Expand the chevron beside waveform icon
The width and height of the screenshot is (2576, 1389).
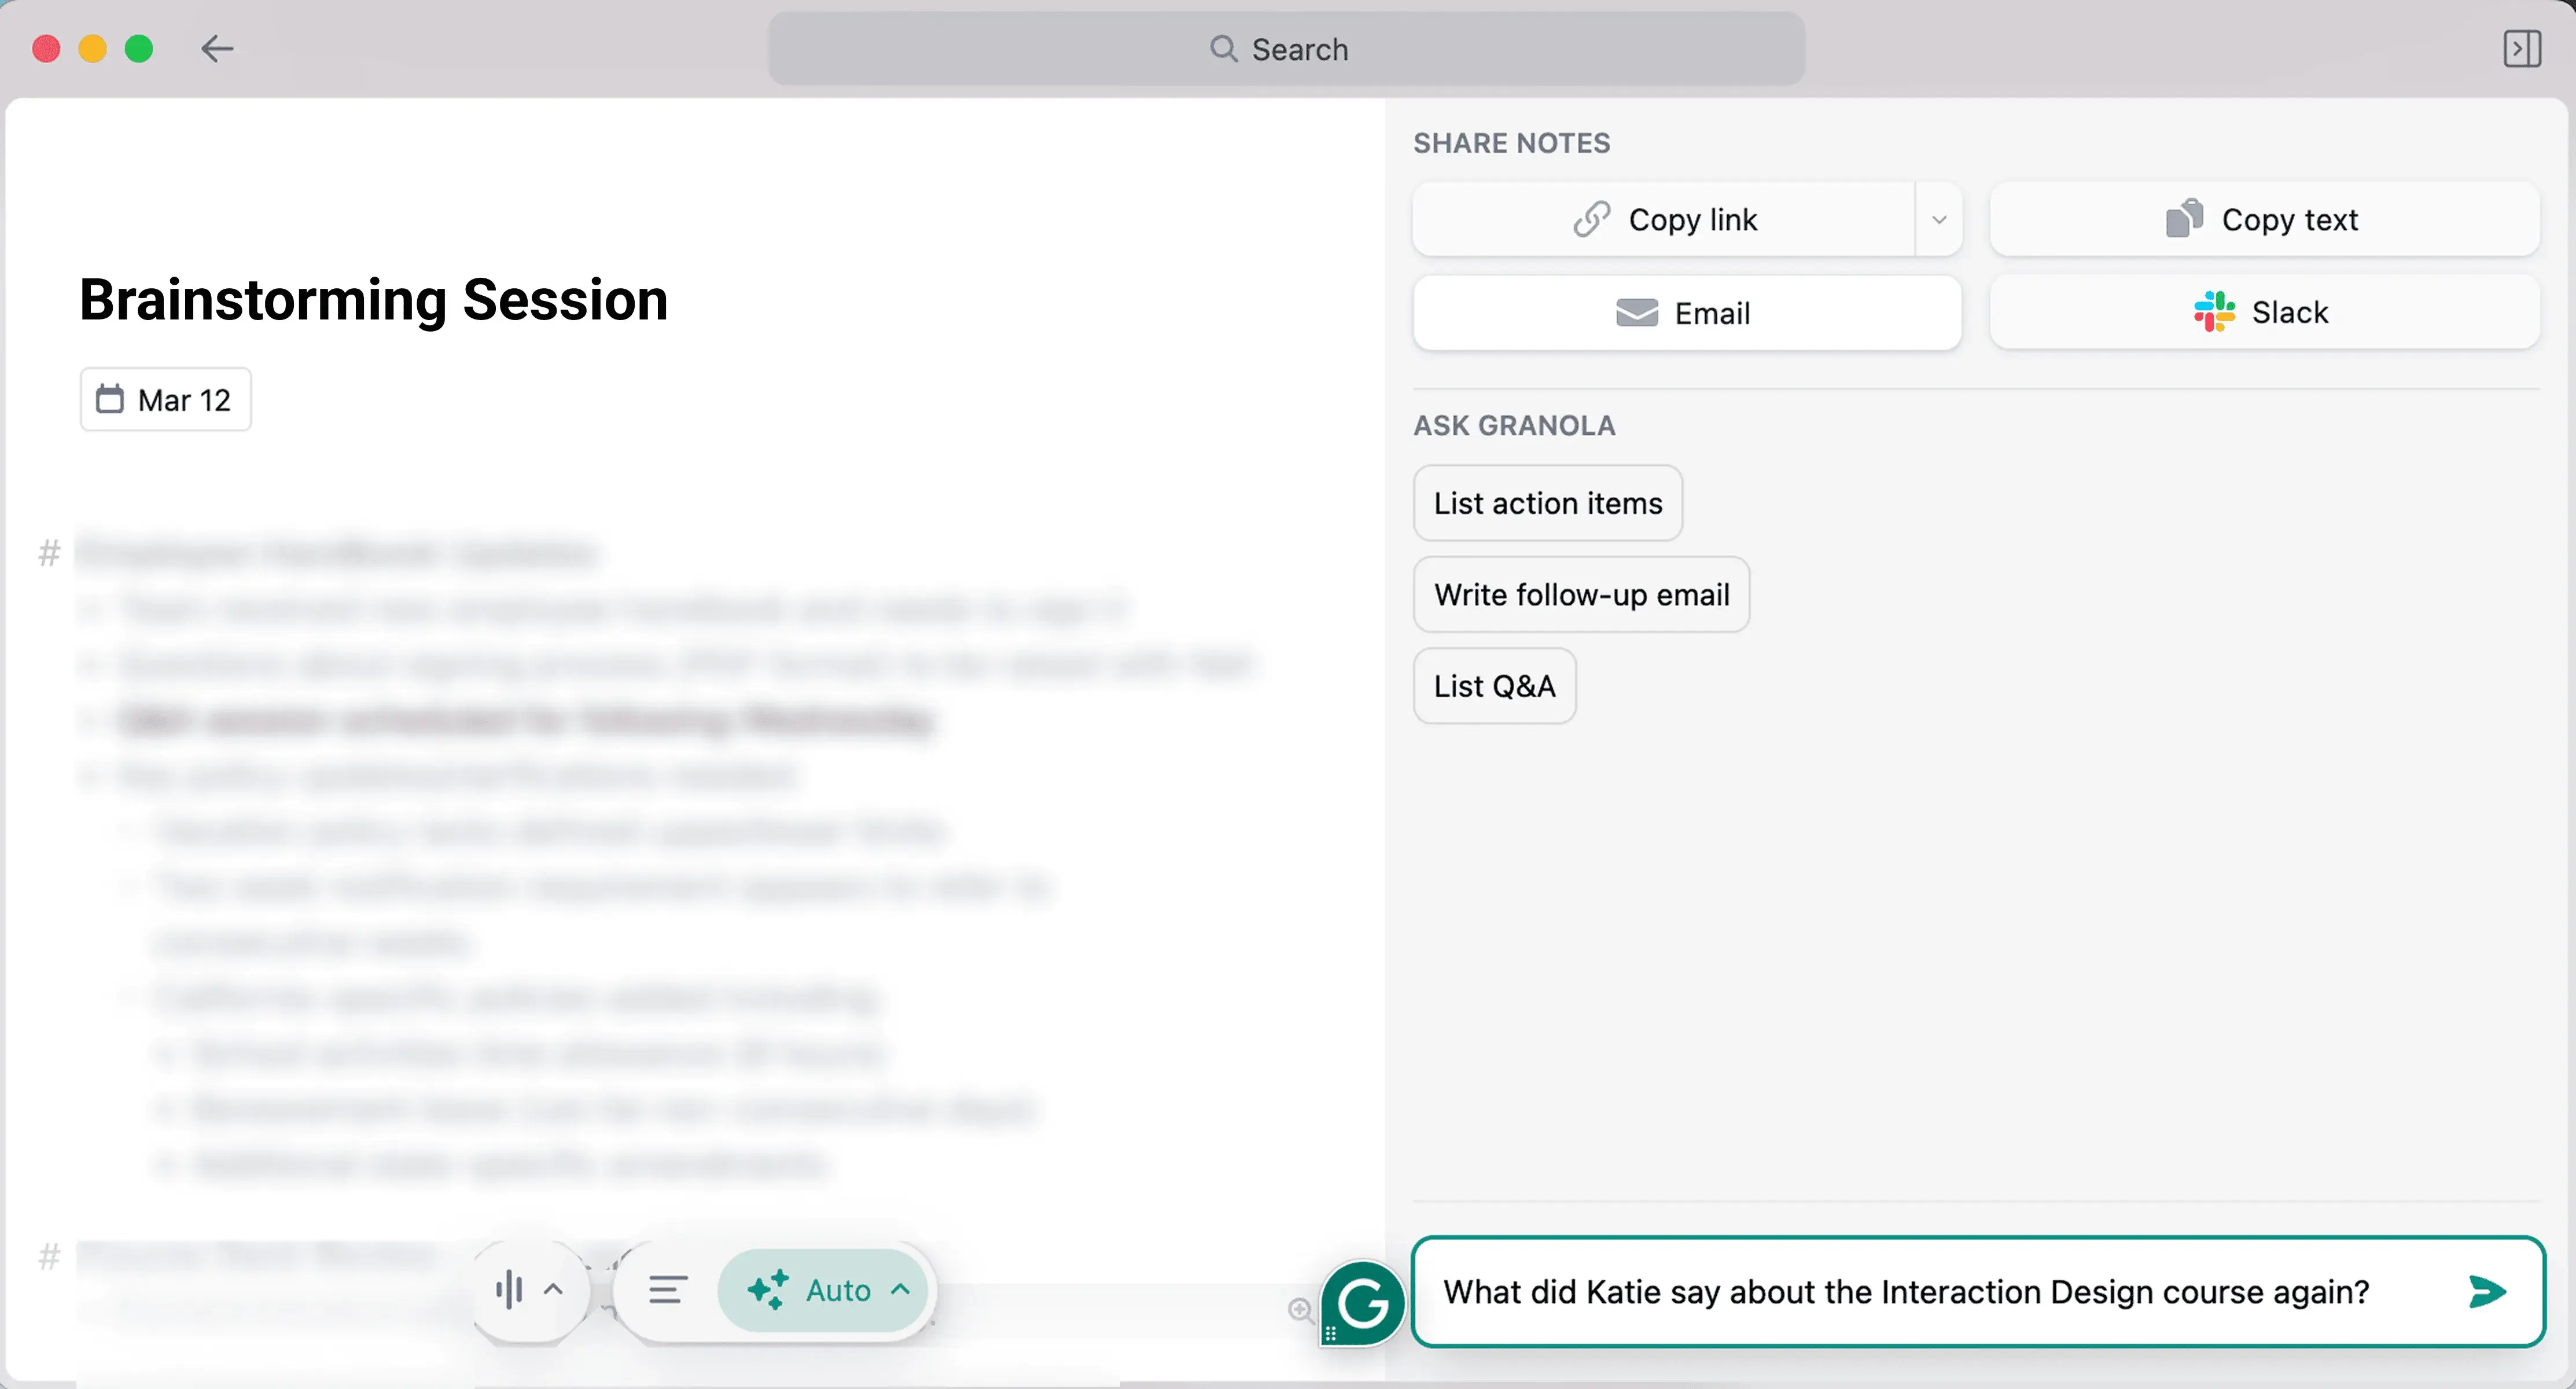[553, 1290]
